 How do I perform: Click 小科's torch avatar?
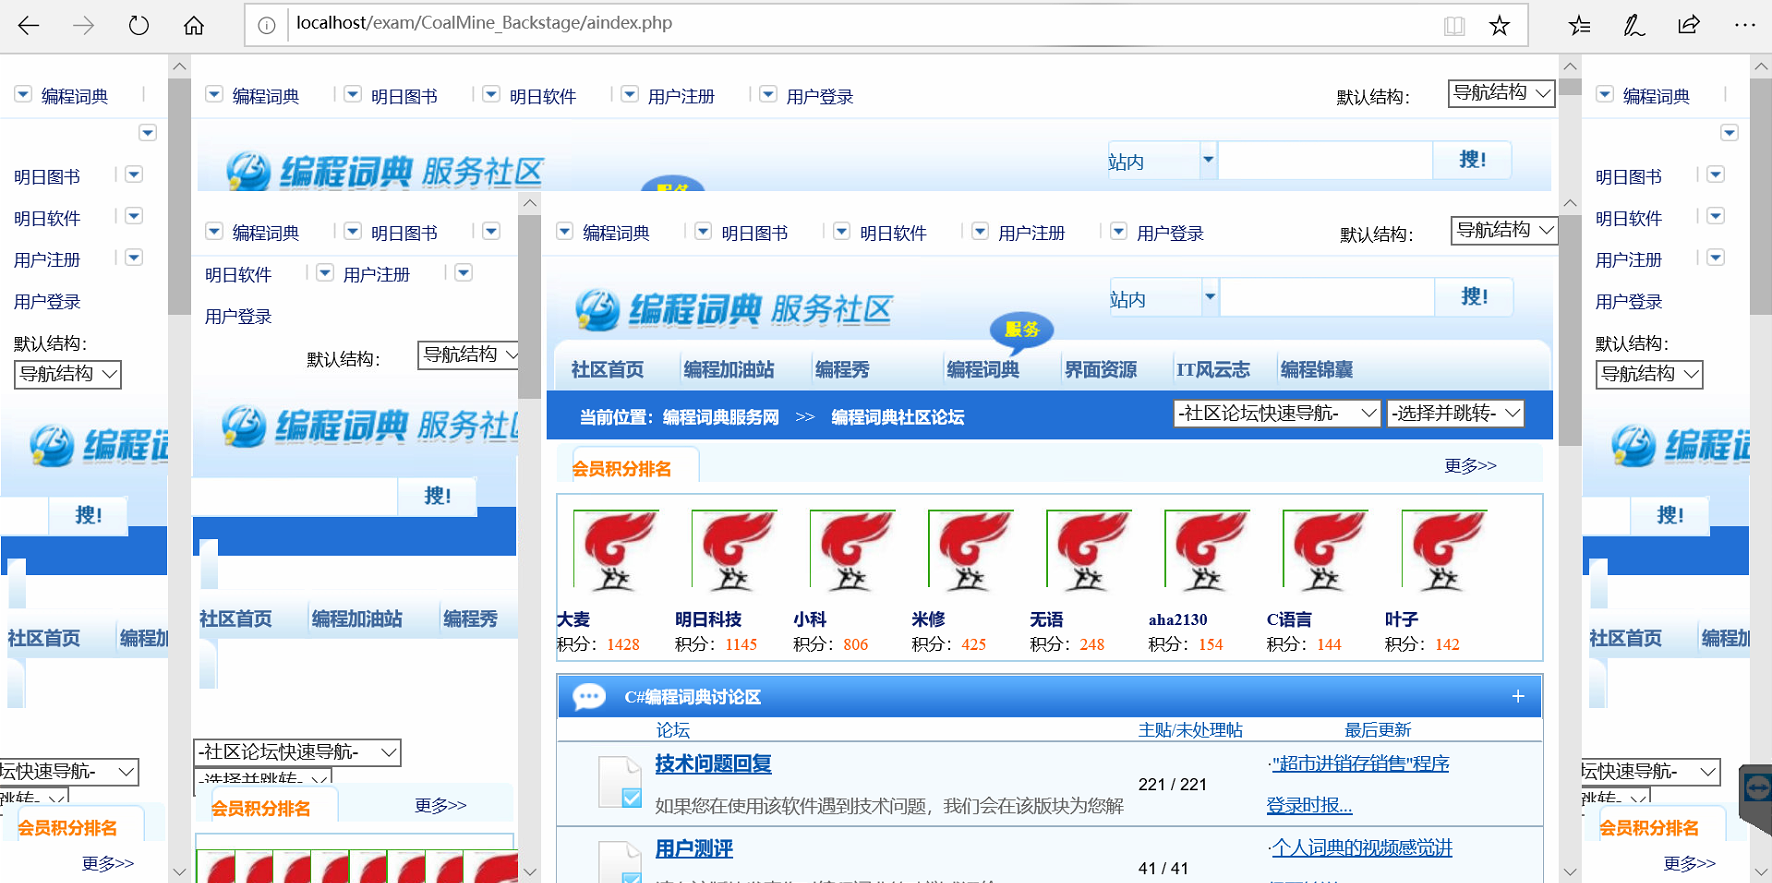click(852, 549)
